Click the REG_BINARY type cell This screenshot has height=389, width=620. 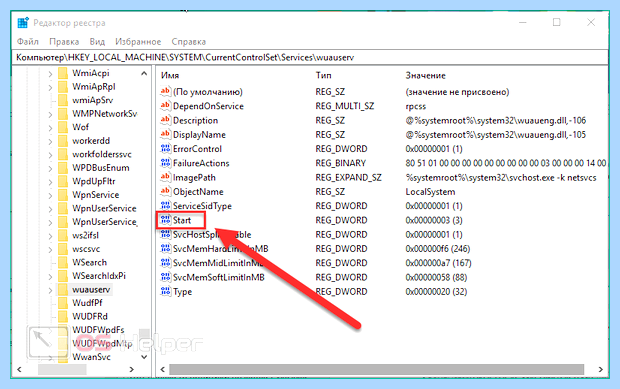coord(340,163)
